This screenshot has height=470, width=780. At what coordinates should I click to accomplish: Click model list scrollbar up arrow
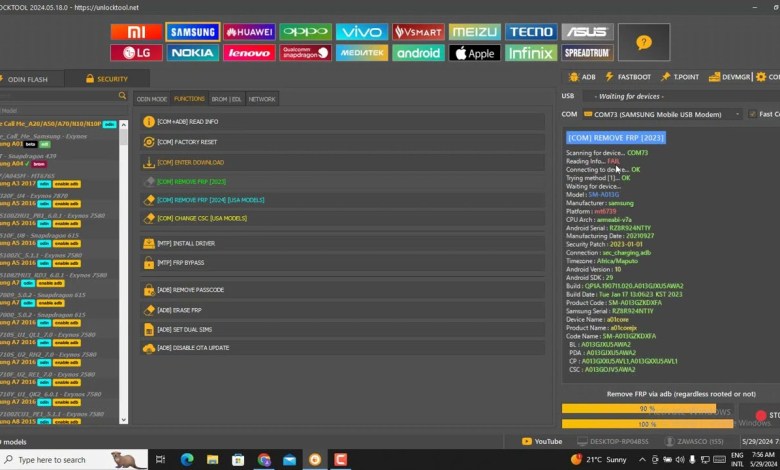tap(123, 124)
